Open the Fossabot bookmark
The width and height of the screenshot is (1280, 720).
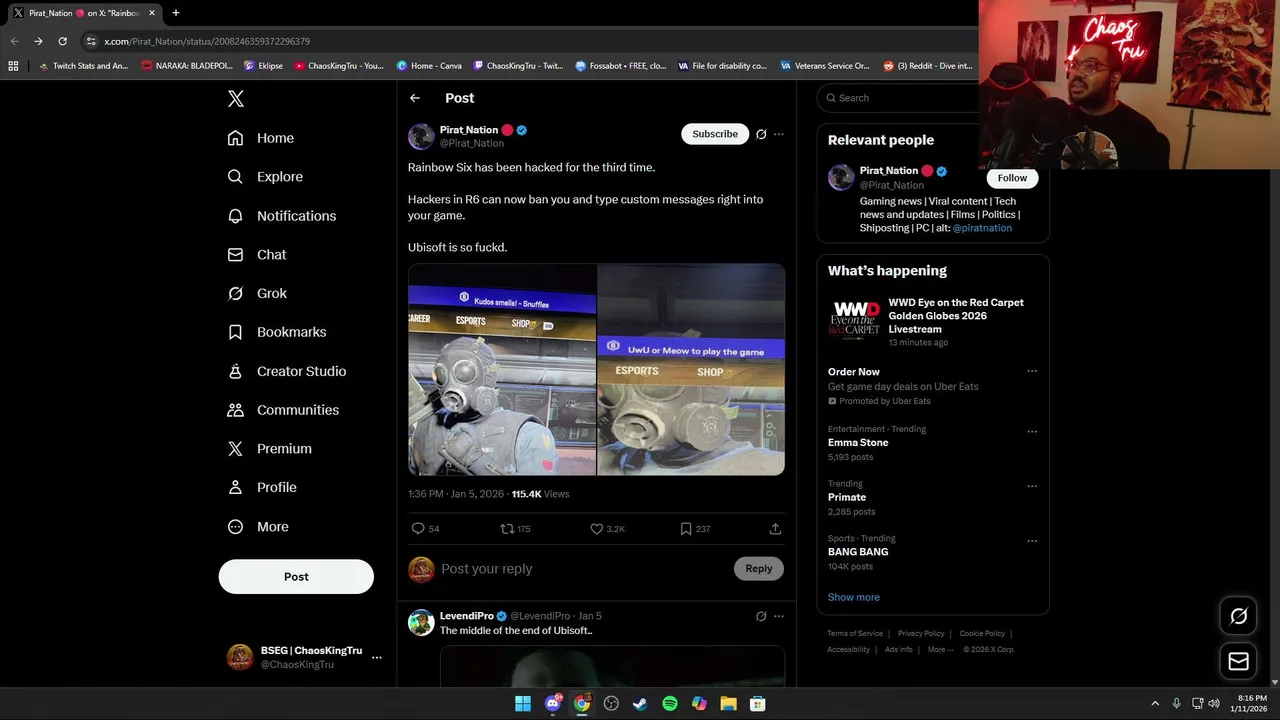620,66
